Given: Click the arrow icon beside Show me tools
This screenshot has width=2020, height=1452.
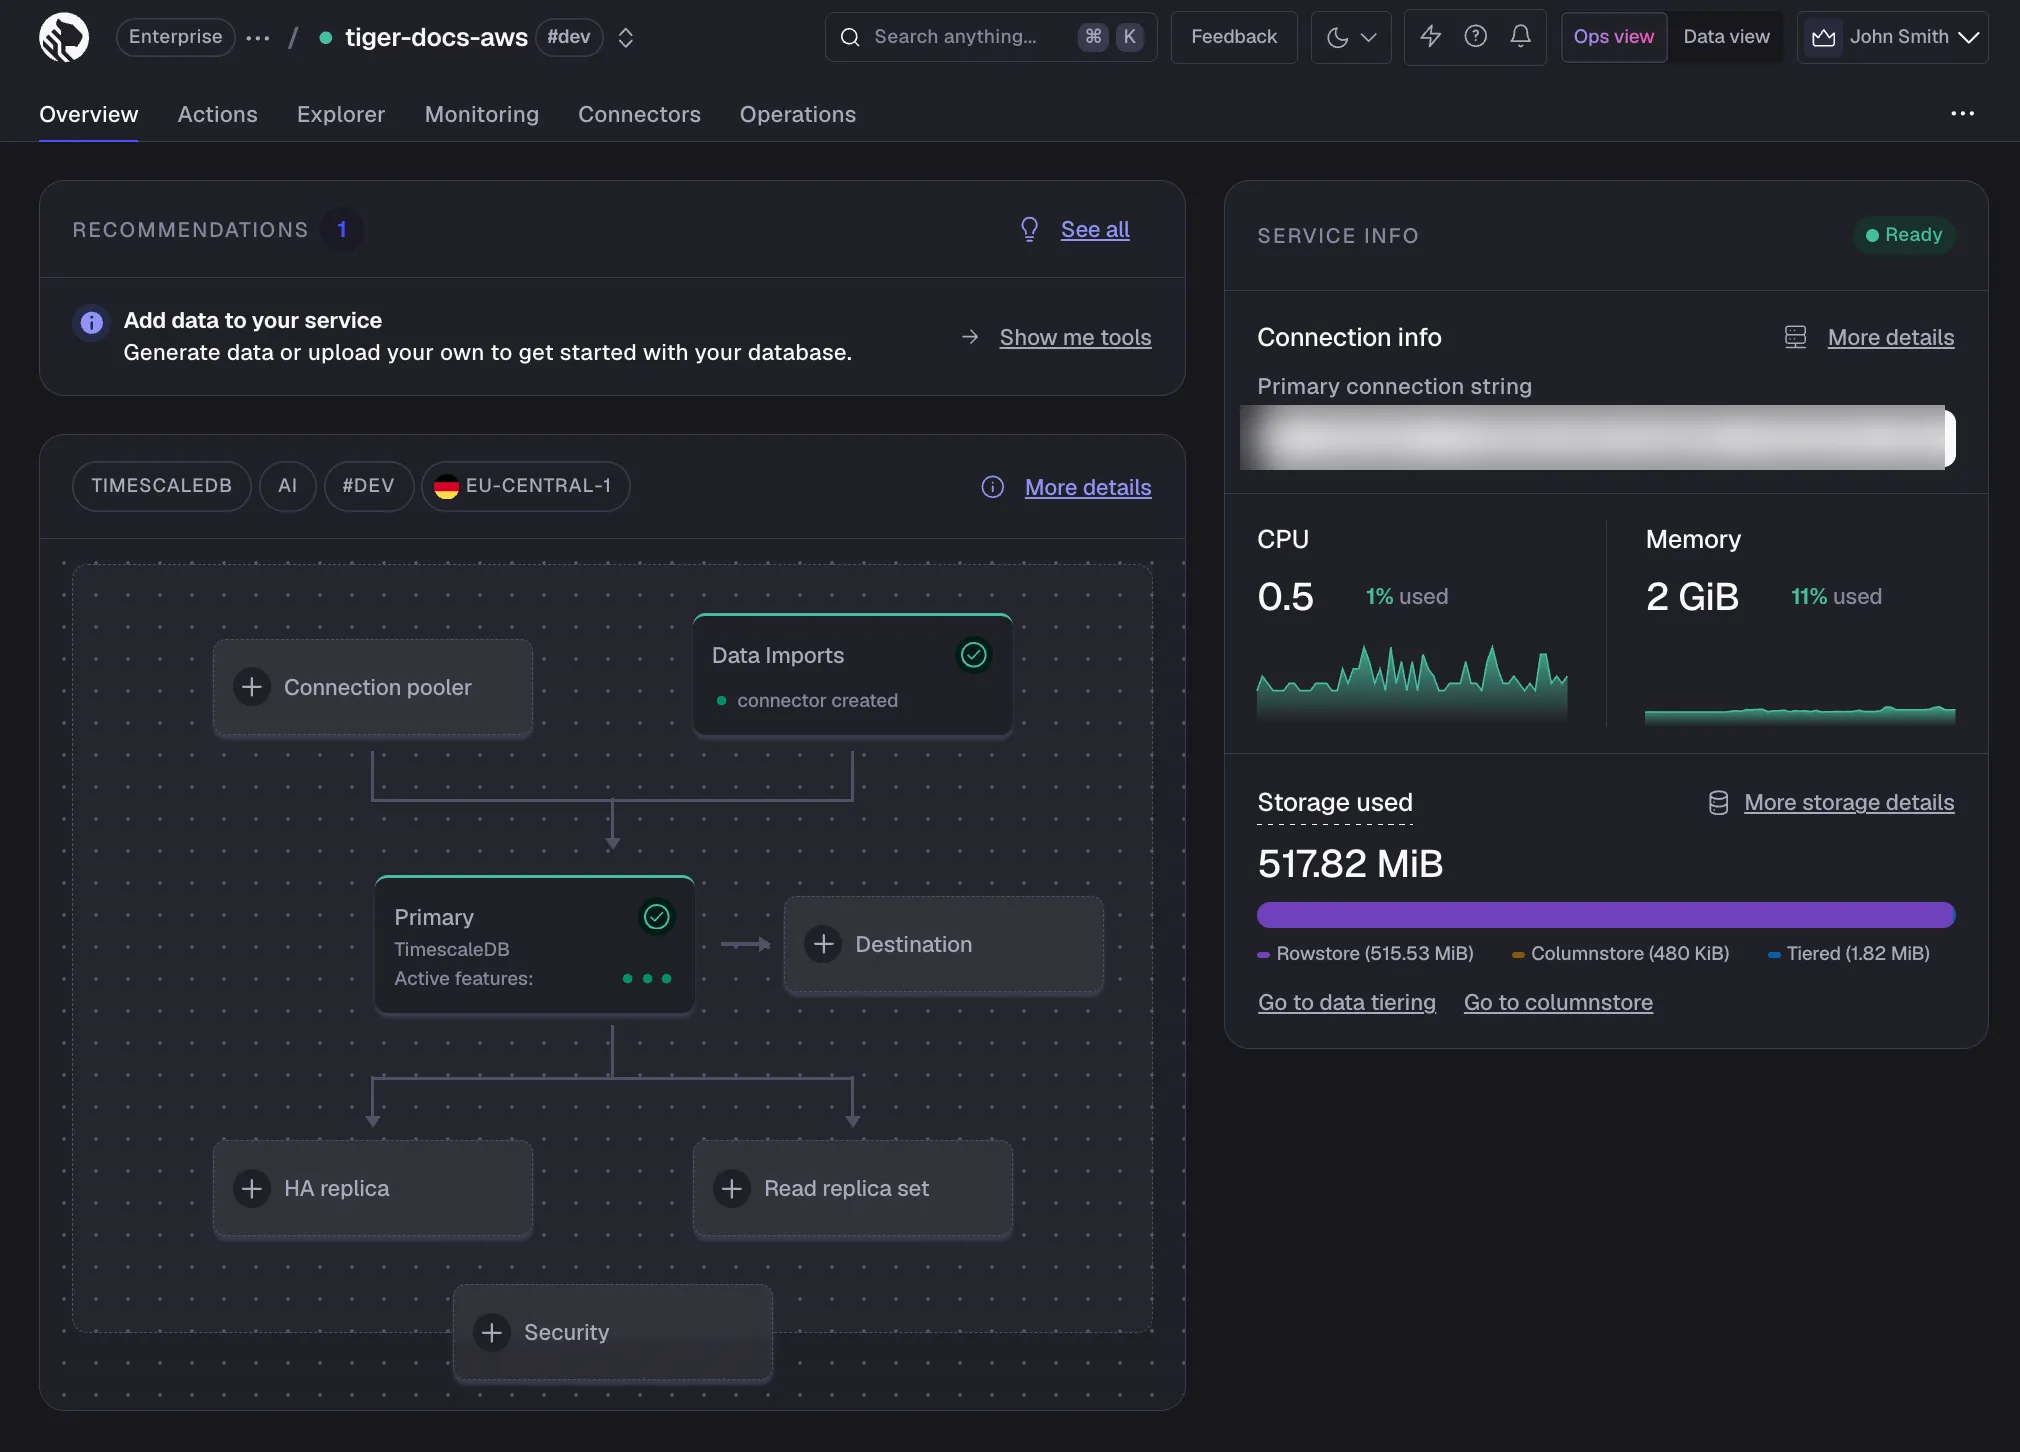Looking at the screenshot, I should [970, 337].
